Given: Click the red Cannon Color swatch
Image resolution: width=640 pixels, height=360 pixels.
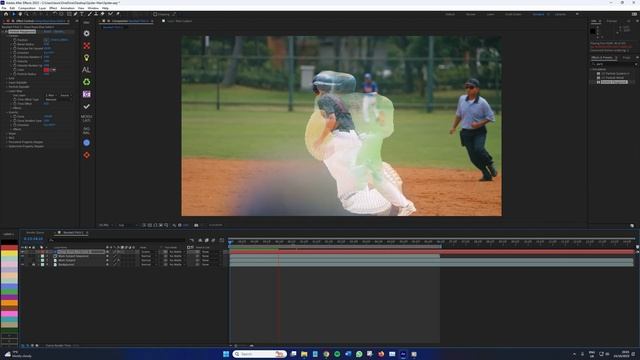Looking at the screenshot, I should [x=46, y=70].
